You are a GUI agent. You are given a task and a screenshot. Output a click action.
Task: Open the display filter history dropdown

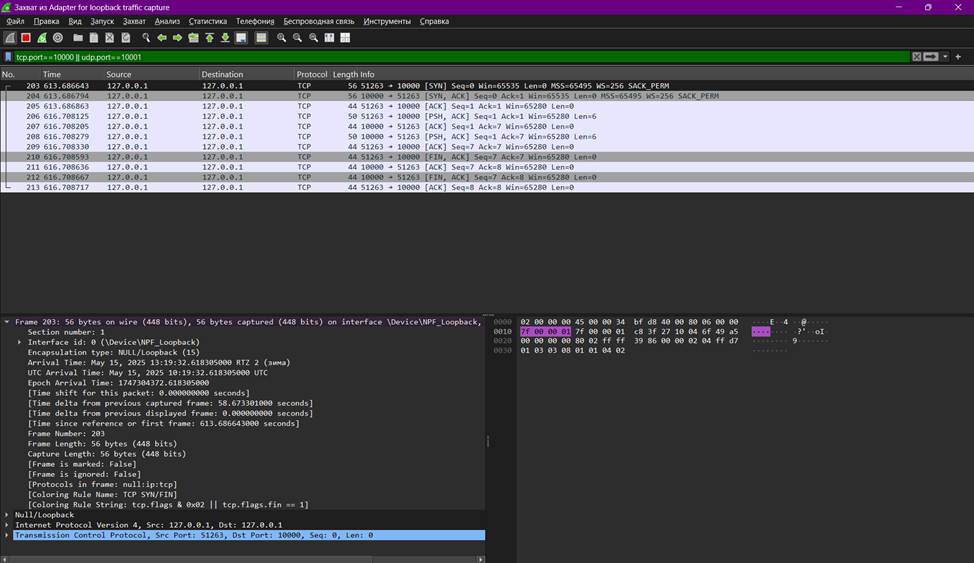click(945, 57)
